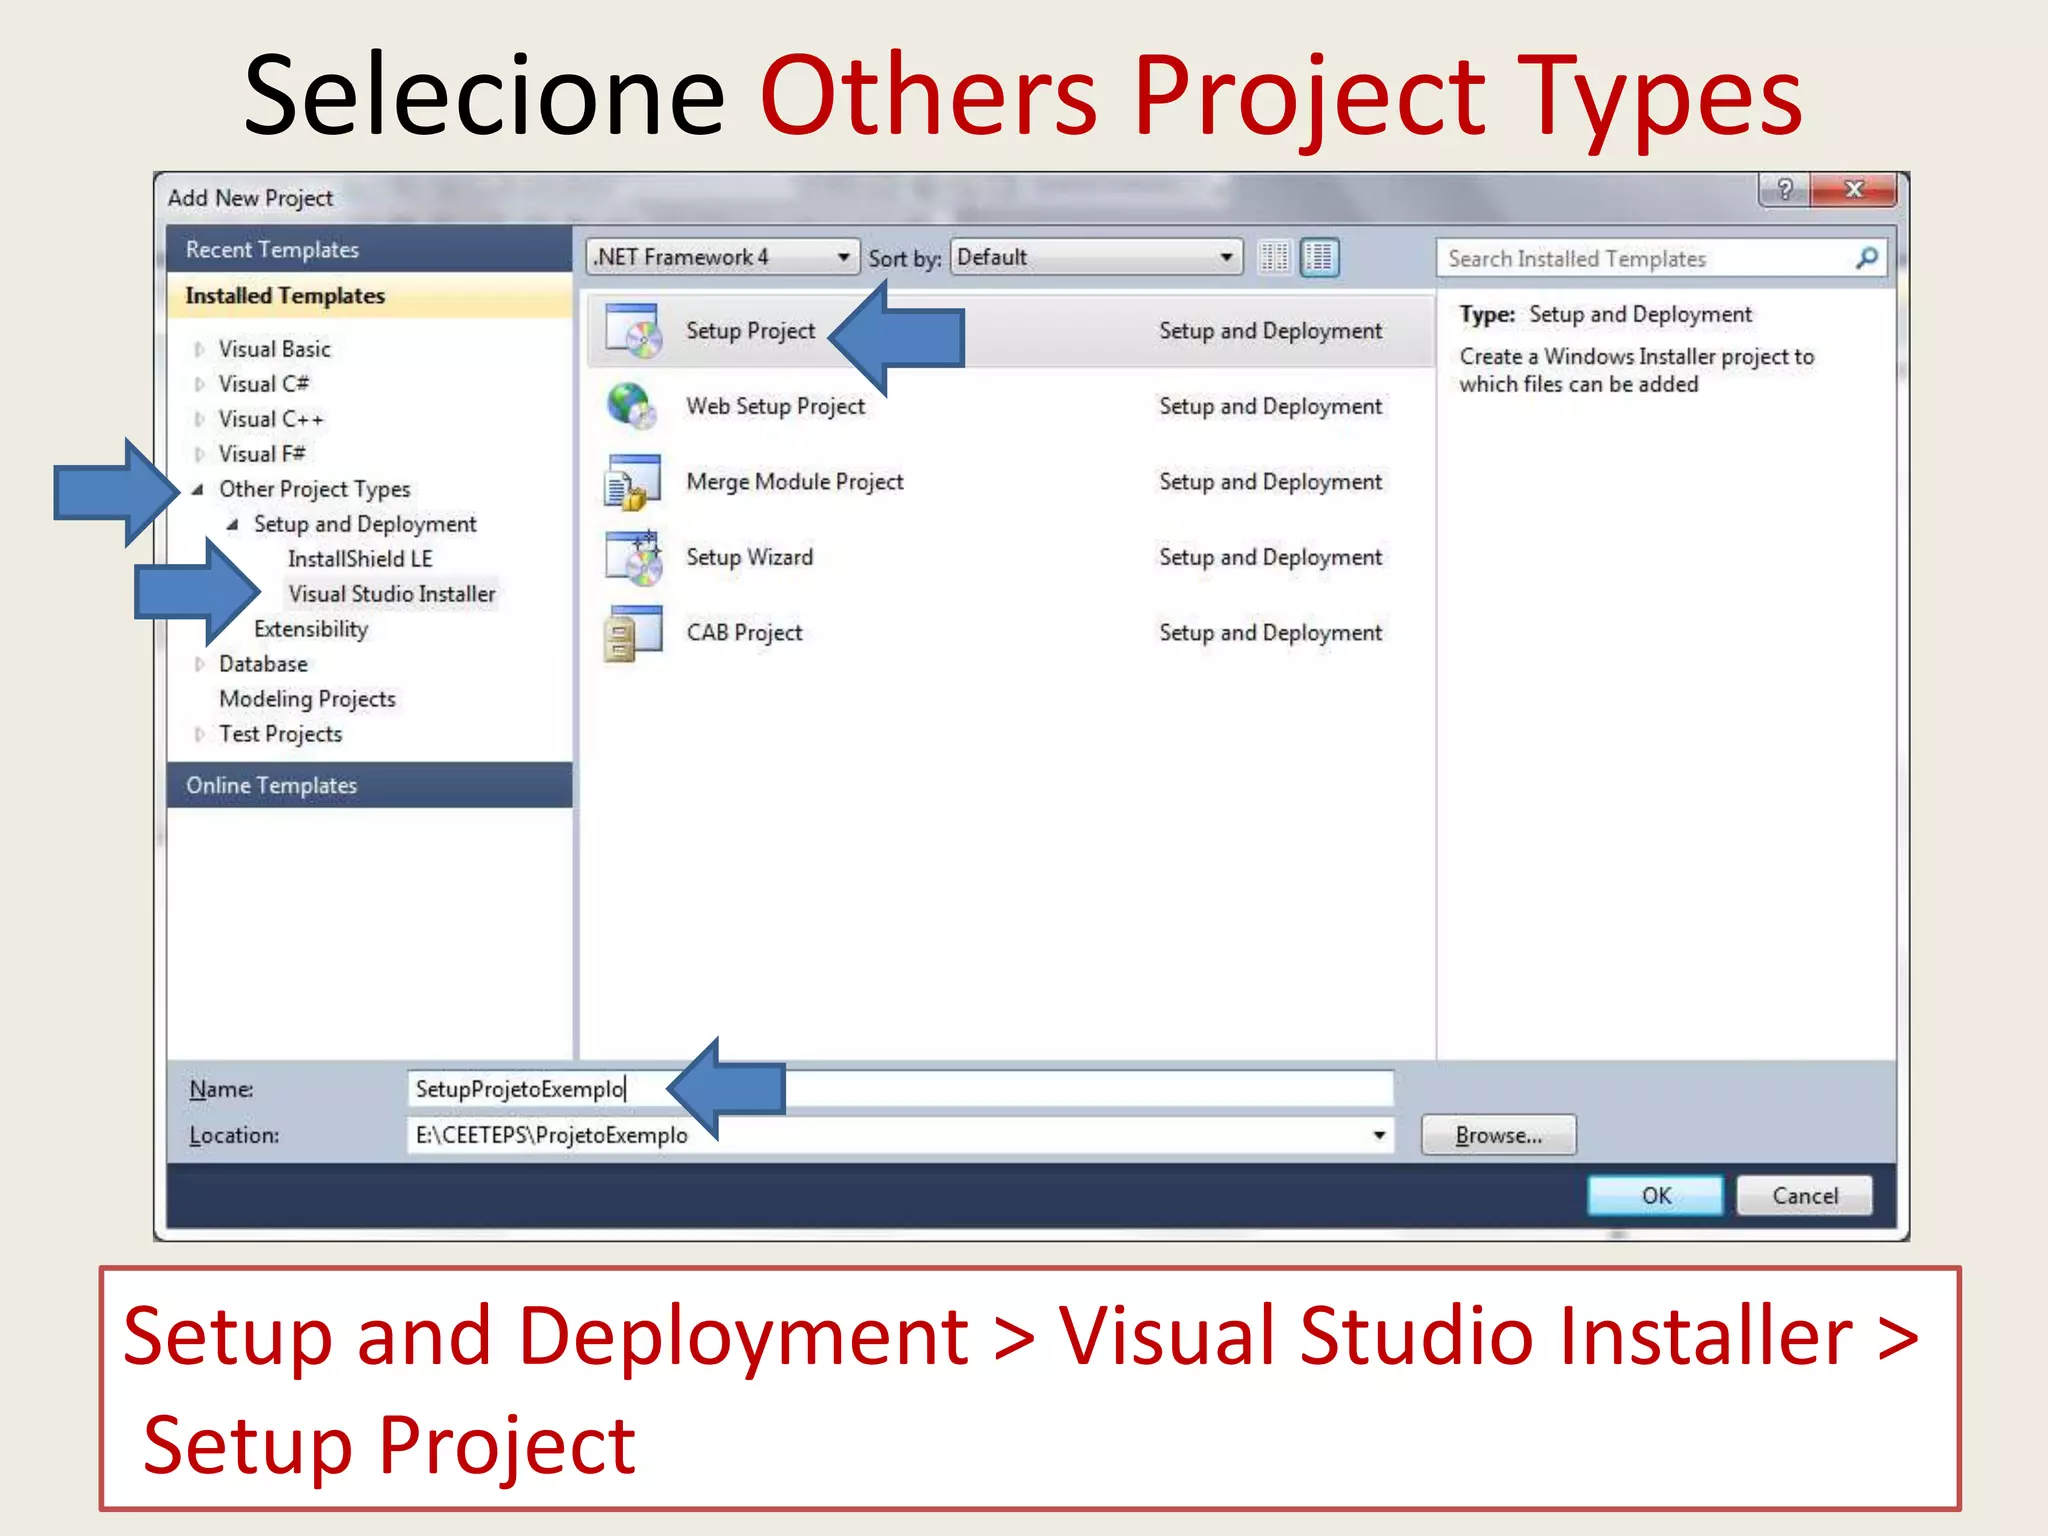Expand the Database node

[199, 664]
